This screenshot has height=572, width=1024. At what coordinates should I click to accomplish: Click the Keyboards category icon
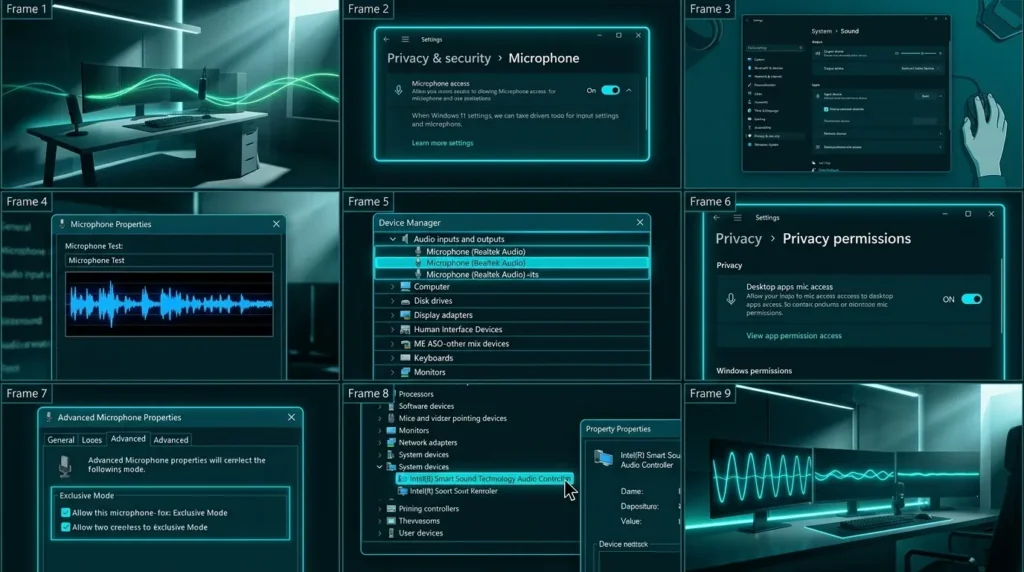pos(406,358)
